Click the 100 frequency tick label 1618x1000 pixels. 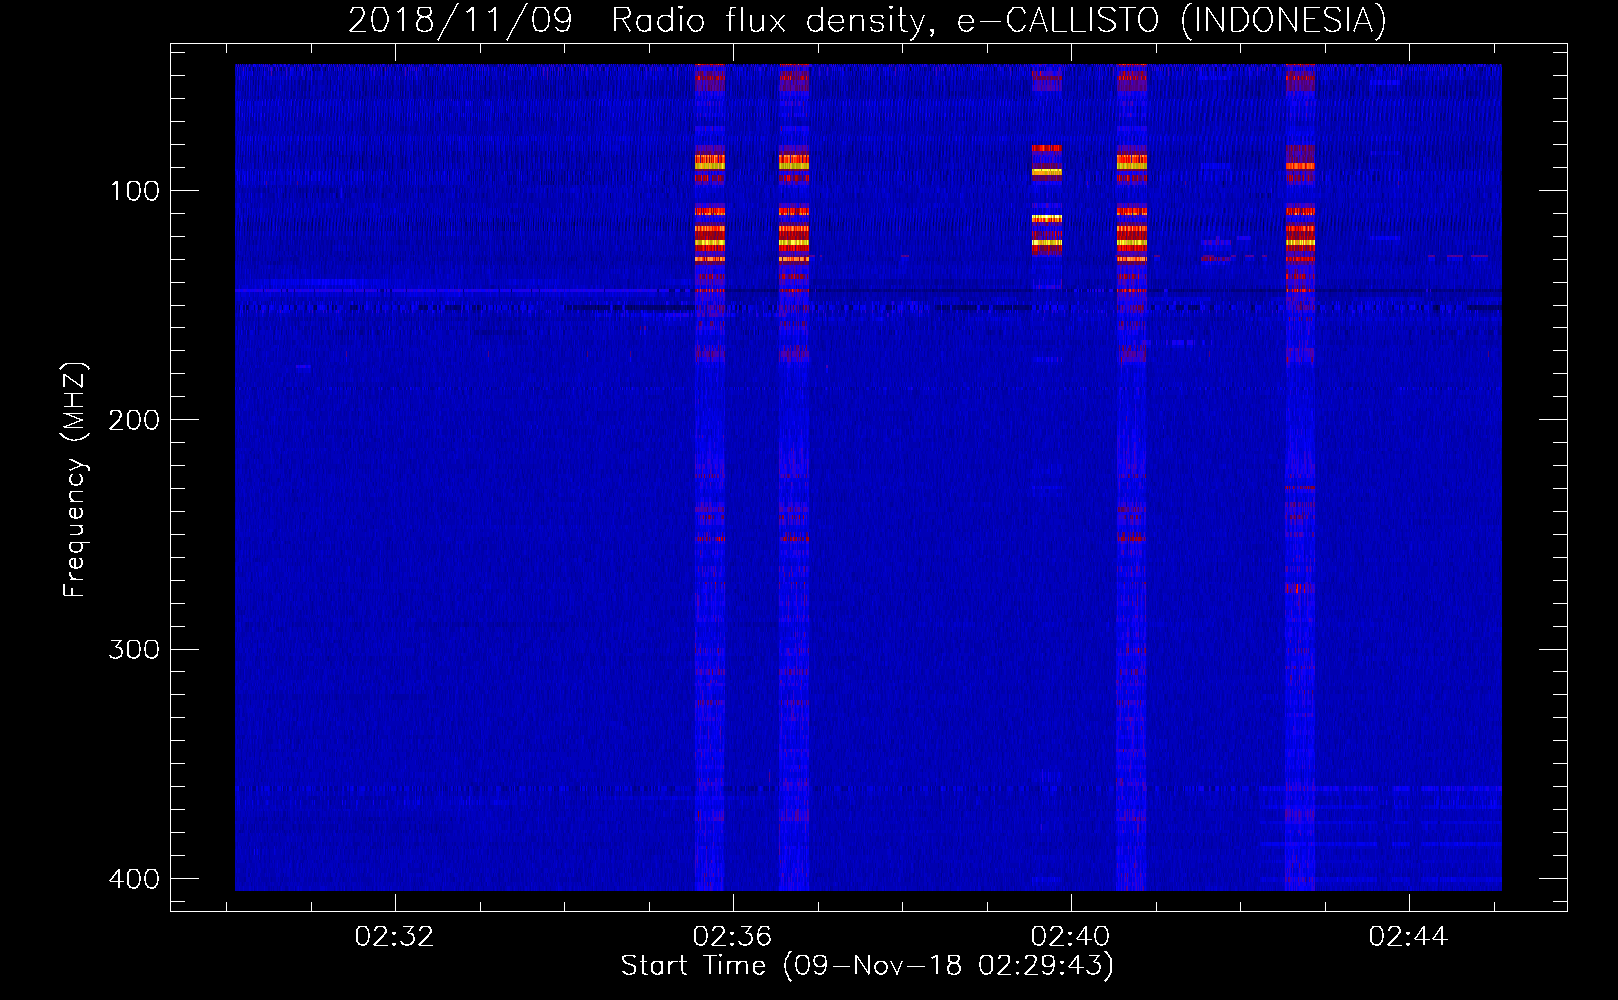pyautogui.click(x=135, y=191)
